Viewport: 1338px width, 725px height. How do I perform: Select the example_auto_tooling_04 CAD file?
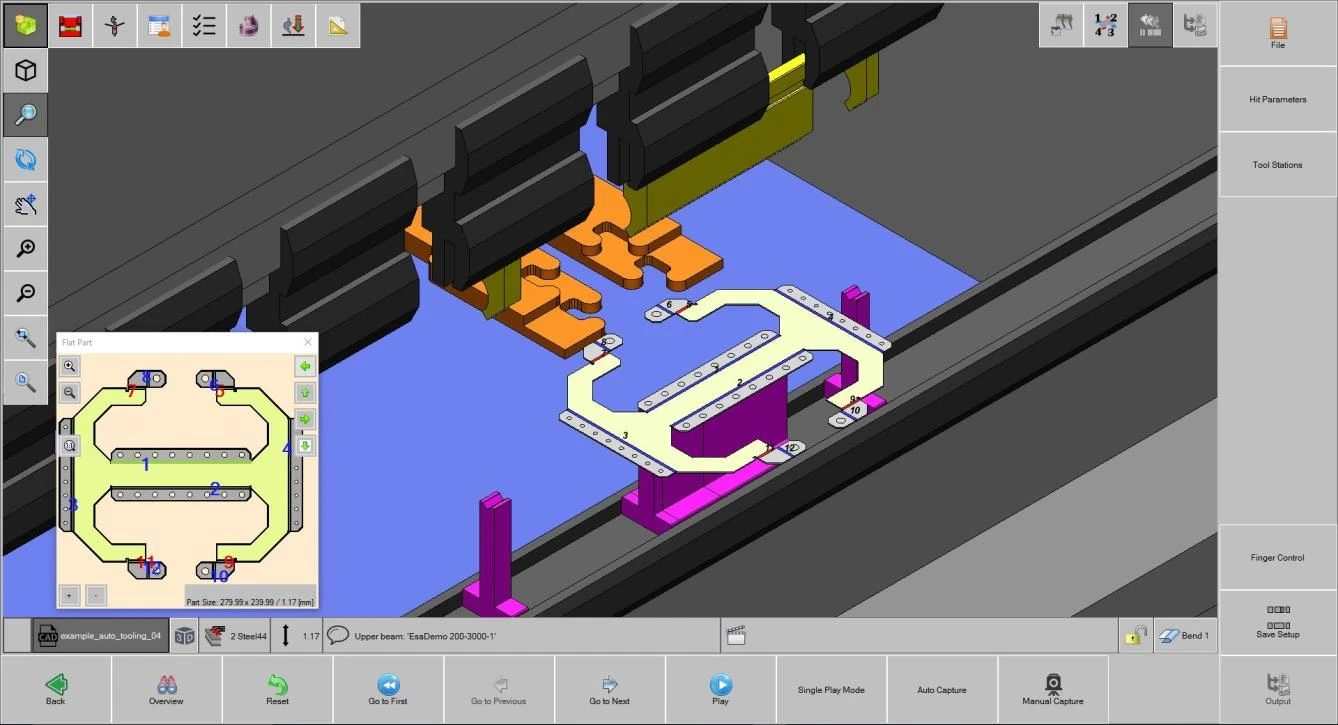pyautogui.click(x=100, y=635)
